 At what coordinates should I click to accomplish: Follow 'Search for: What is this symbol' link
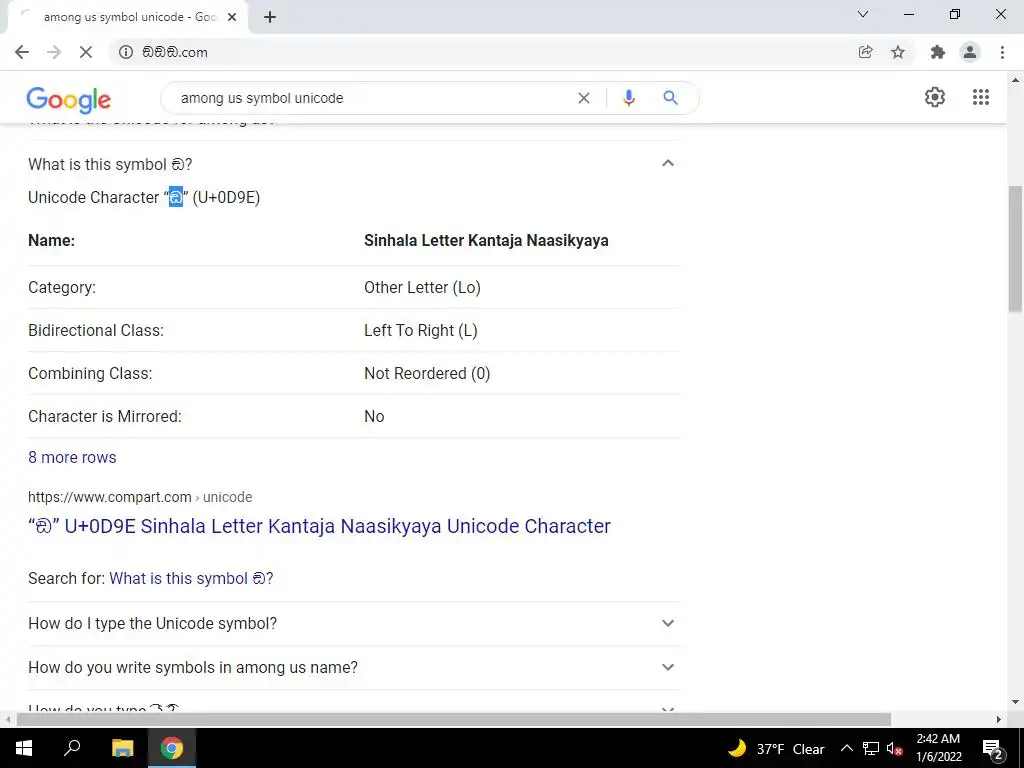click(191, 579)
